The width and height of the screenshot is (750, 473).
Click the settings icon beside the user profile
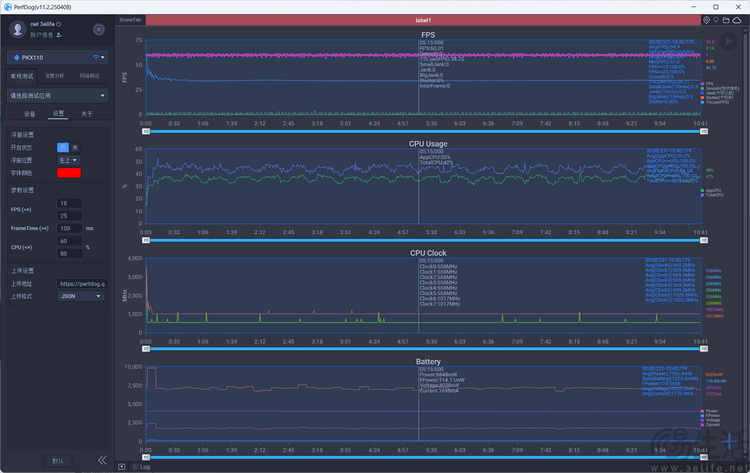point(98,30)
